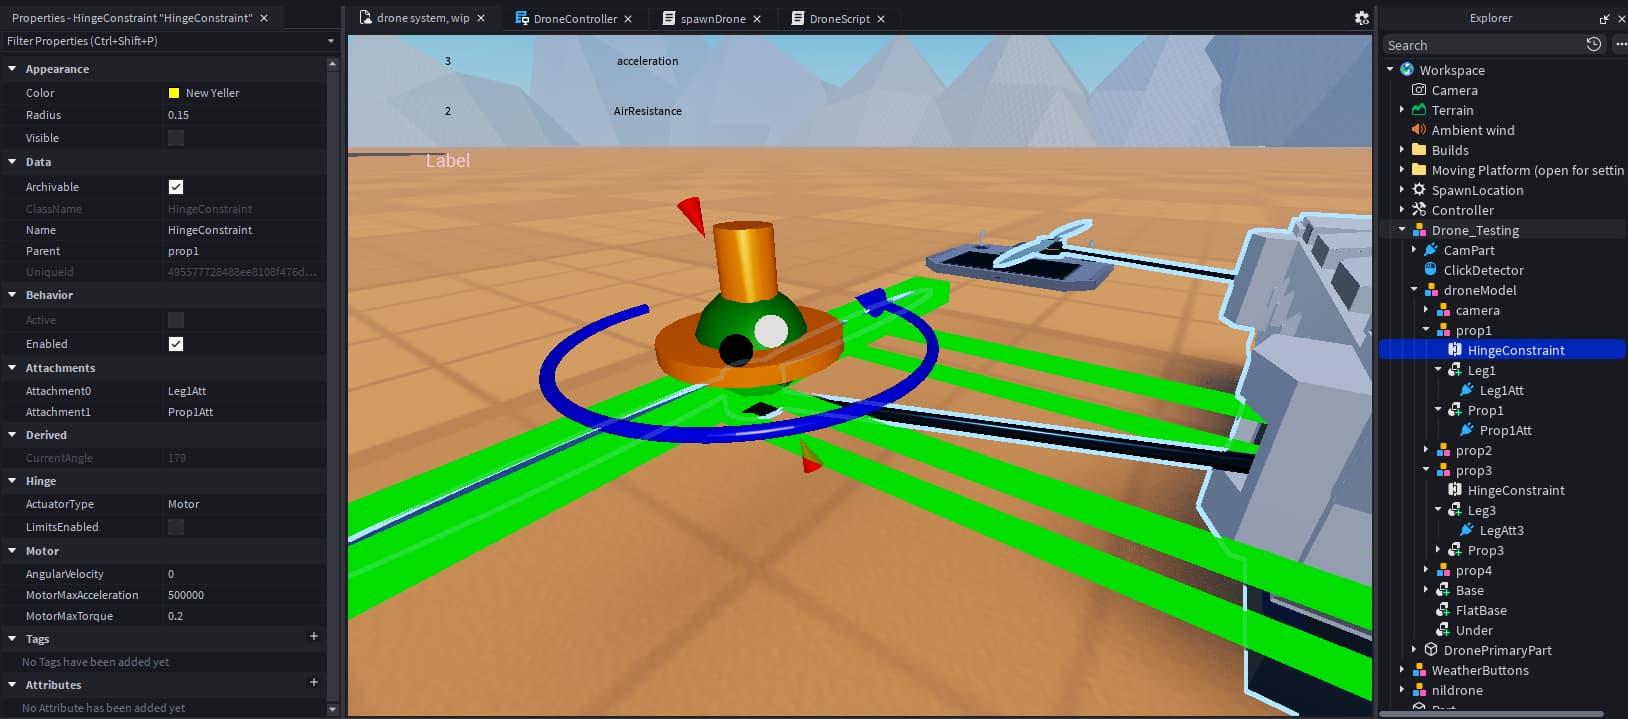Open the viewport settings gear icon

tap(1361, 18)
